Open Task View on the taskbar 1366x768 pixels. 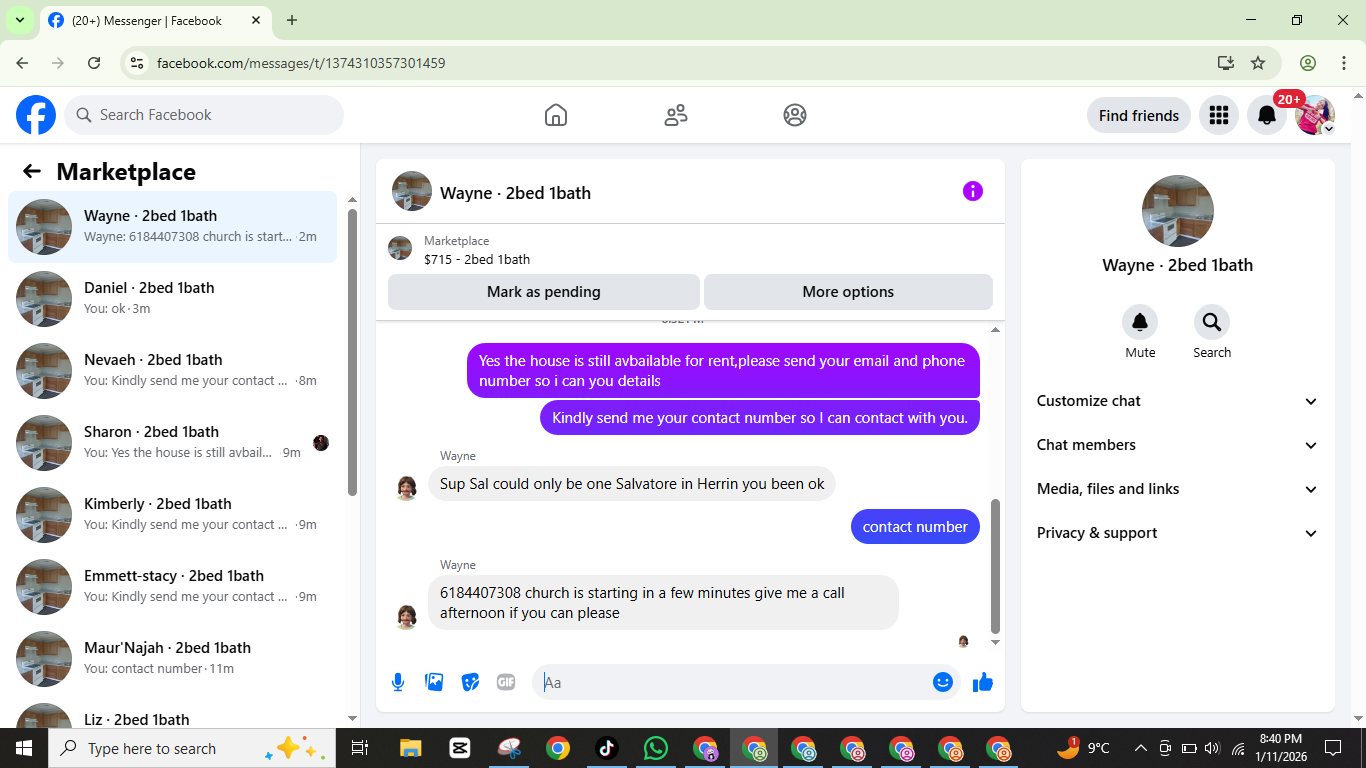pyautogui.click(x=361, y=748)
